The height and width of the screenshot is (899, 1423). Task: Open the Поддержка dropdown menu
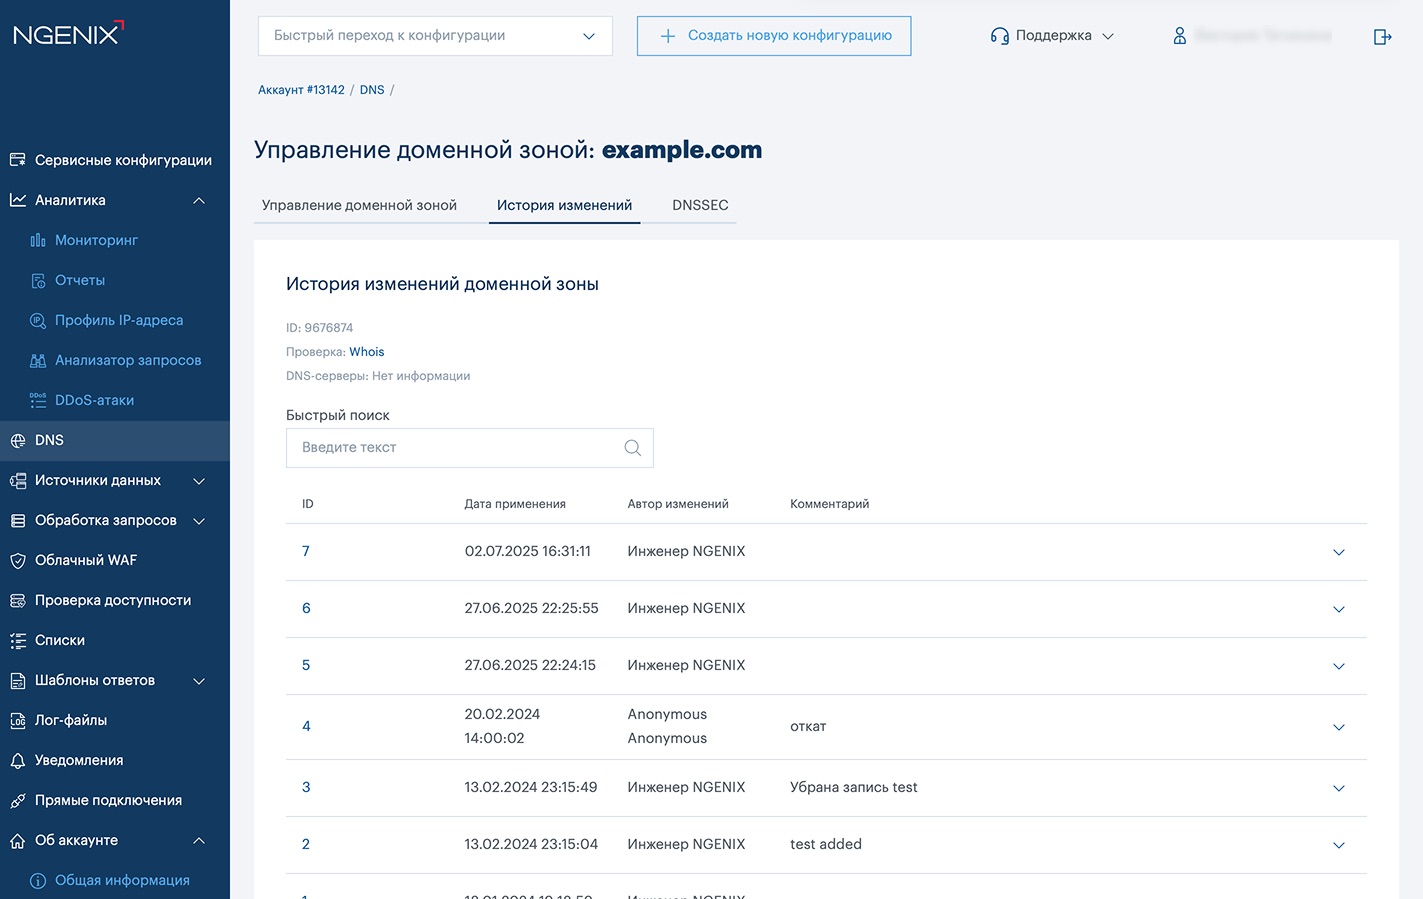[x=1052, y=35]
